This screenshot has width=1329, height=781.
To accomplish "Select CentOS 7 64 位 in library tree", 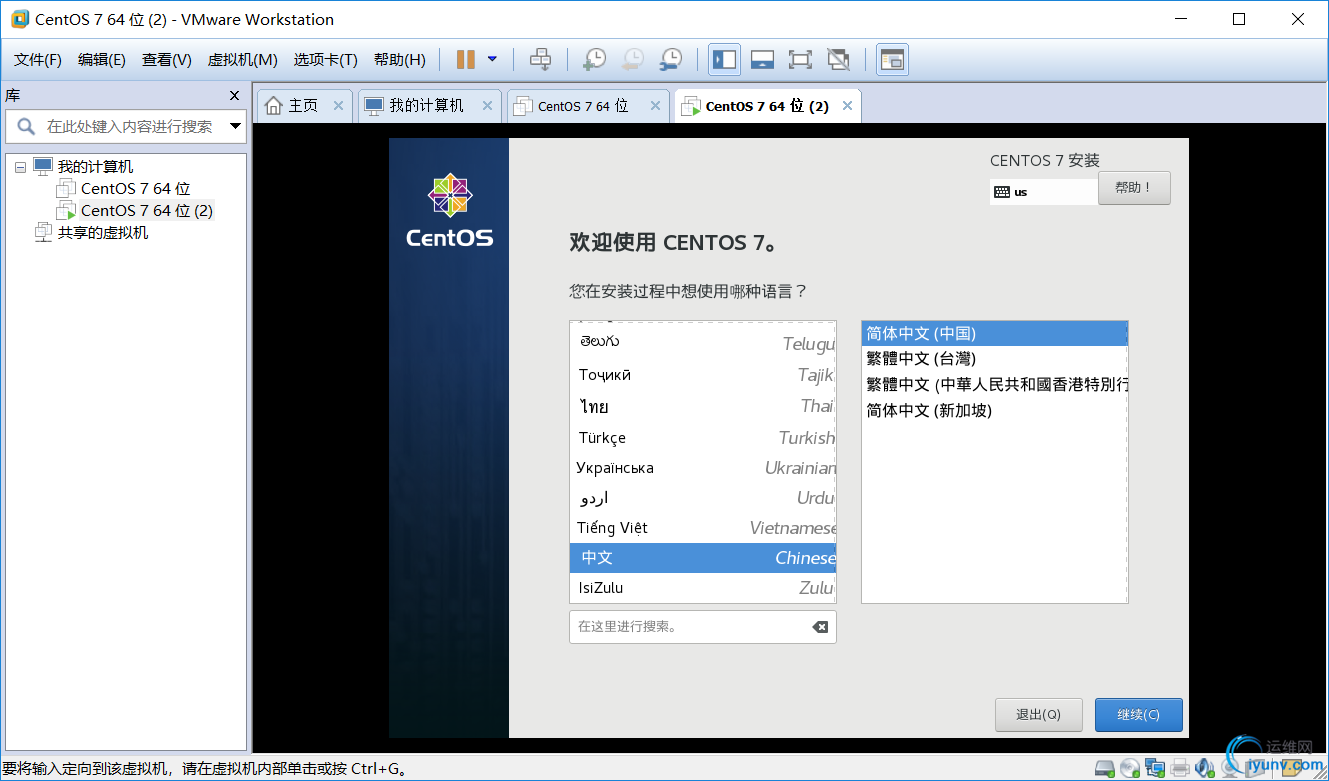I will (x=135, y=189).
